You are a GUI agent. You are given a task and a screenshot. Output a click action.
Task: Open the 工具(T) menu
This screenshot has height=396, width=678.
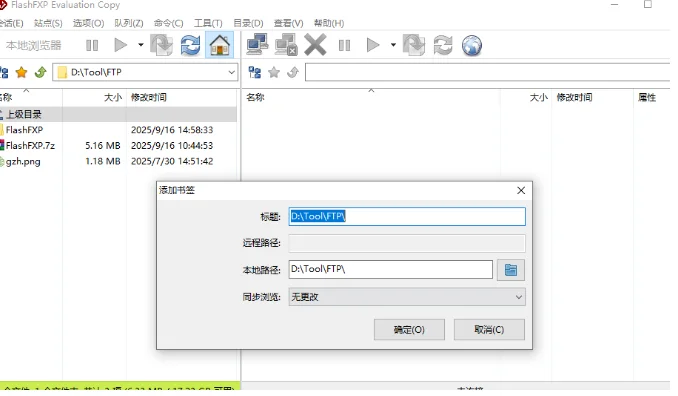[208, 23]
